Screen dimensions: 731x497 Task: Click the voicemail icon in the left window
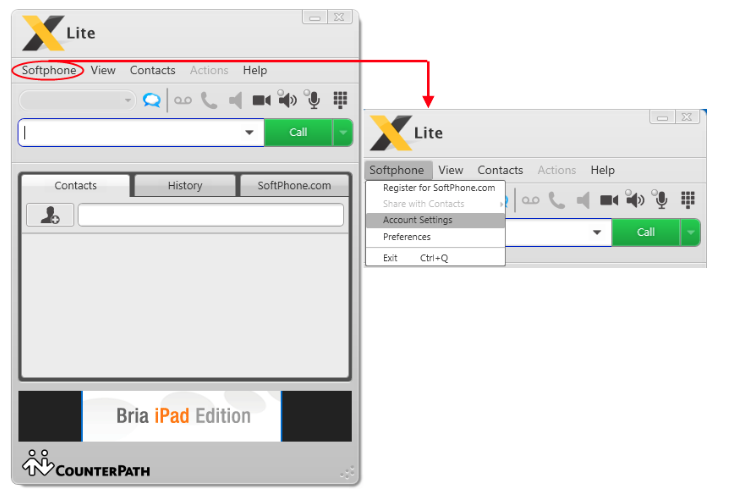[183, 100]
